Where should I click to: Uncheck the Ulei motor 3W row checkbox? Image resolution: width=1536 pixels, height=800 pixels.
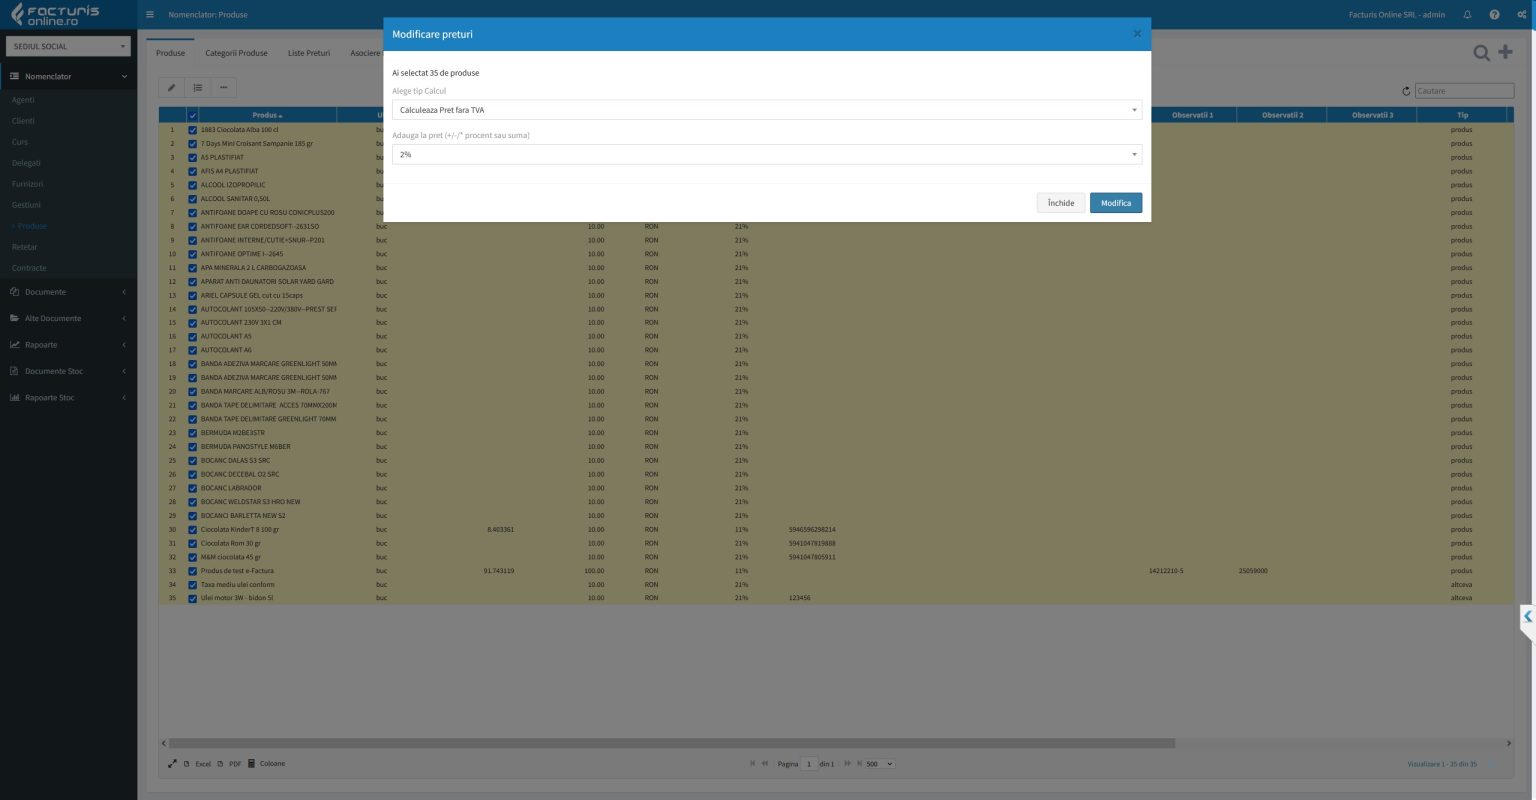(x=193, y=599)
